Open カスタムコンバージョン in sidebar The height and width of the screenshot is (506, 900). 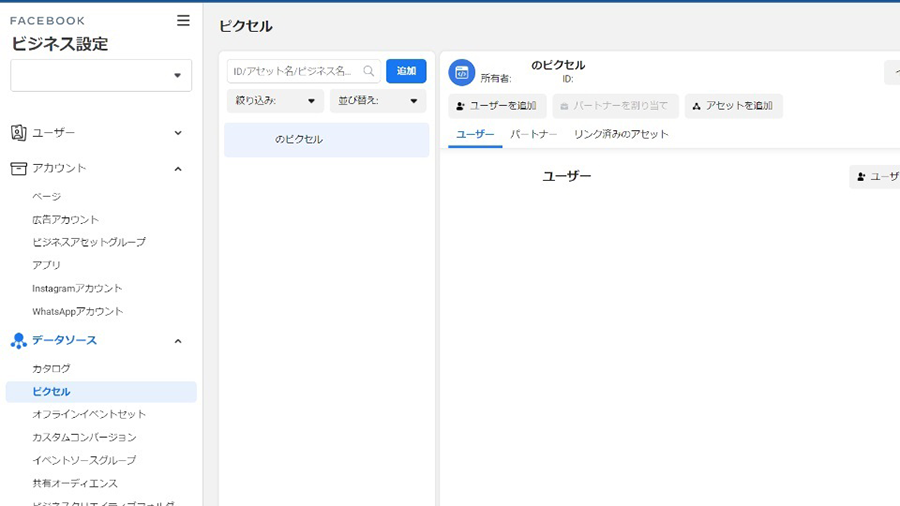pyautogui.click(x=84, y=437)
